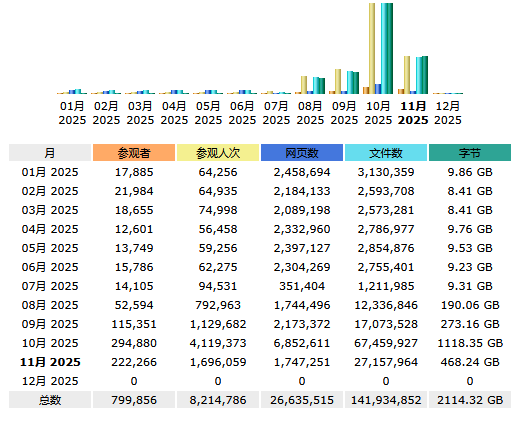The image size is (522, 423).
Task: Select total visitors 799,856
Action: 134,400
